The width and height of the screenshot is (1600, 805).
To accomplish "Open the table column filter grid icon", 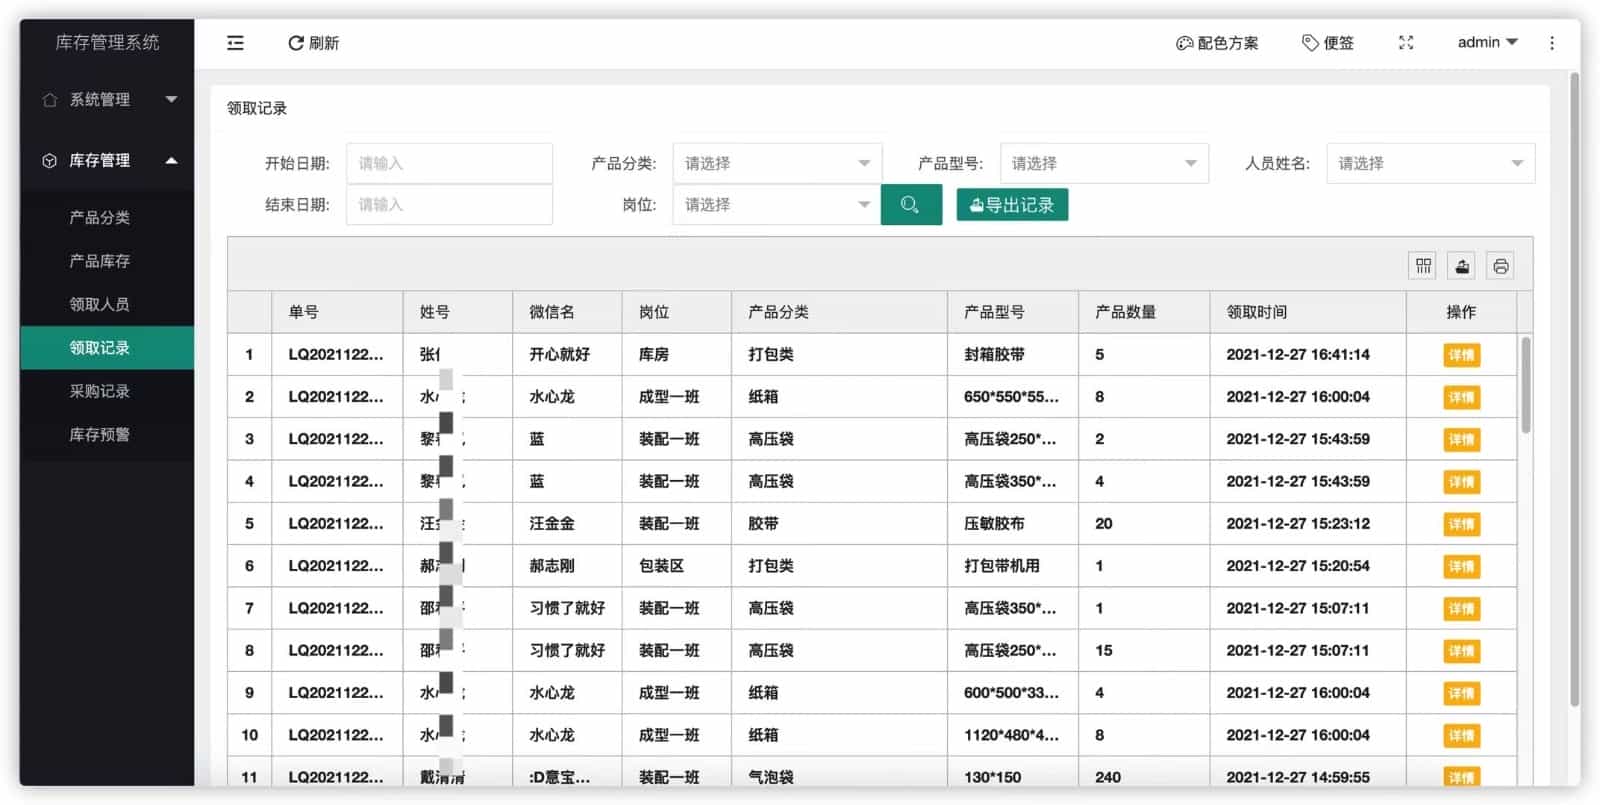I will pyautogui.click(x=1423, y=266).
